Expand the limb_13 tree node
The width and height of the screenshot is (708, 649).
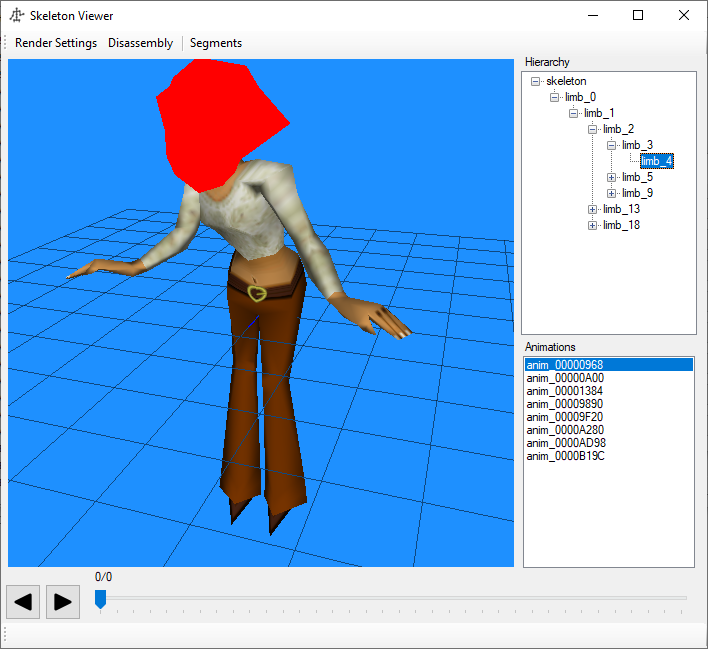(x=593, y=209)
